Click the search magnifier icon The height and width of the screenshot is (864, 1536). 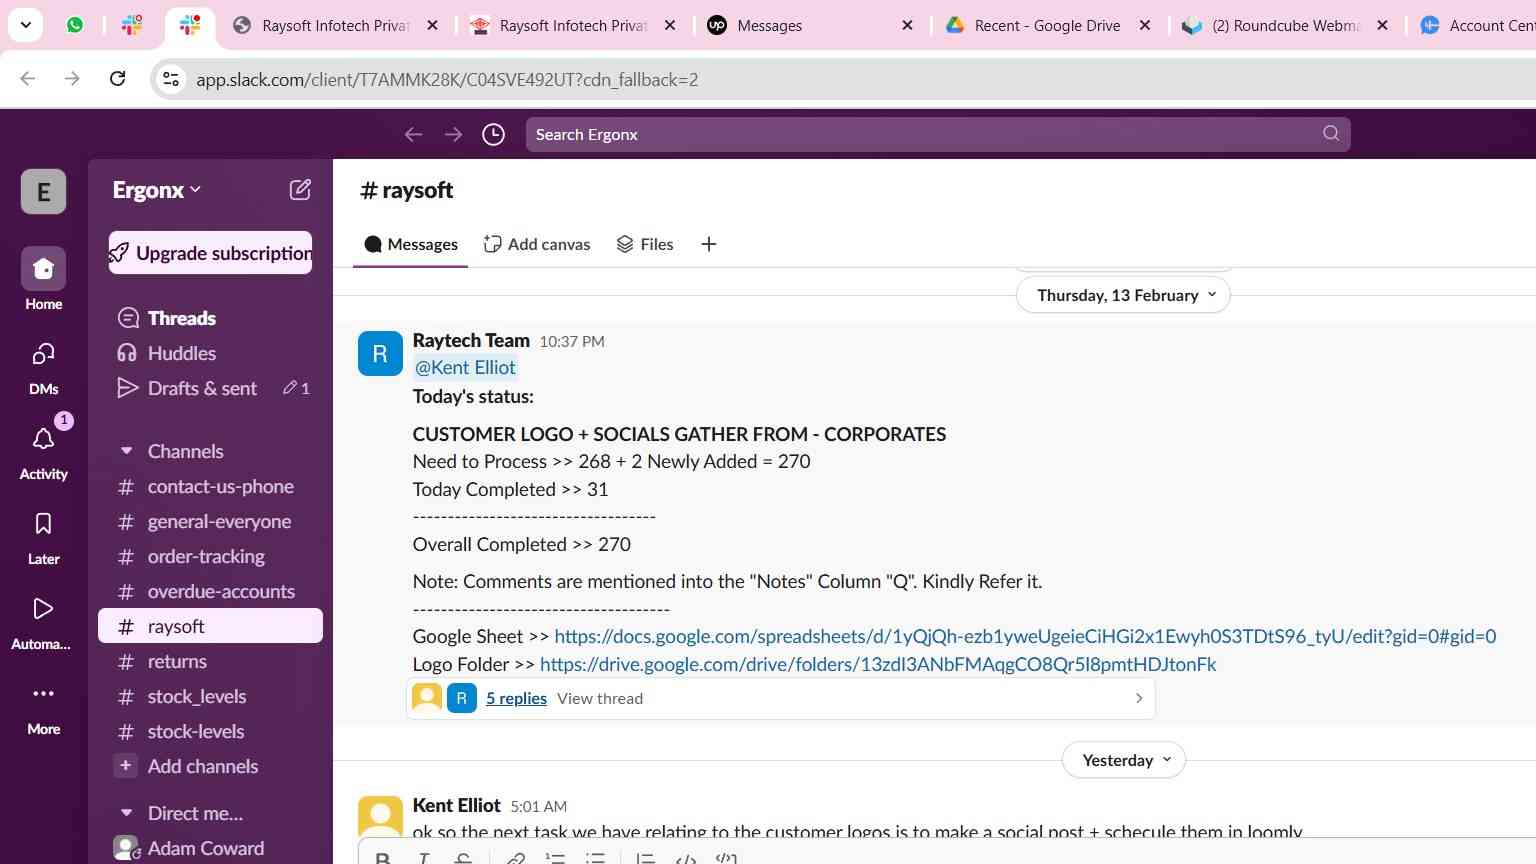(x=1330, y=134)
